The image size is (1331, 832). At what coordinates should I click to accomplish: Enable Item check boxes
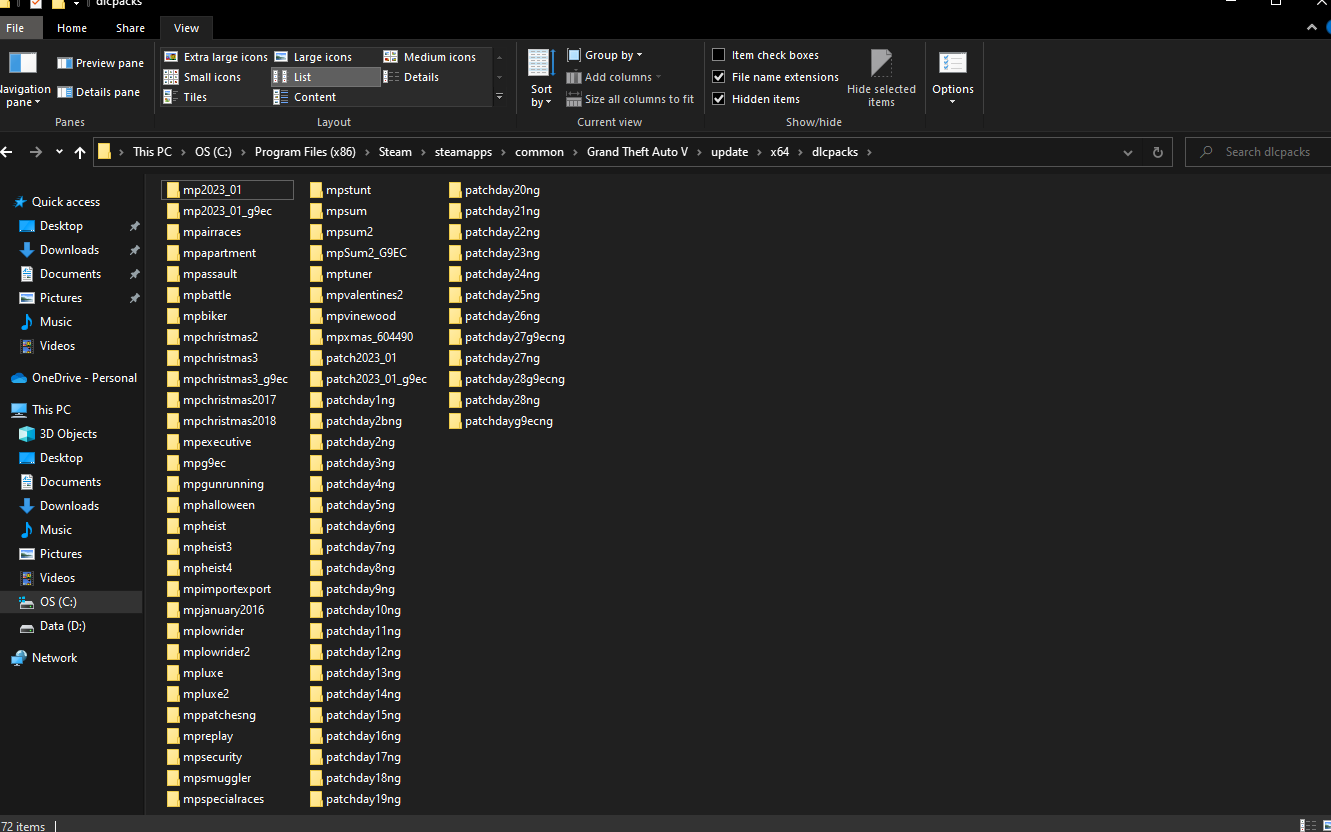pos(718,55)
